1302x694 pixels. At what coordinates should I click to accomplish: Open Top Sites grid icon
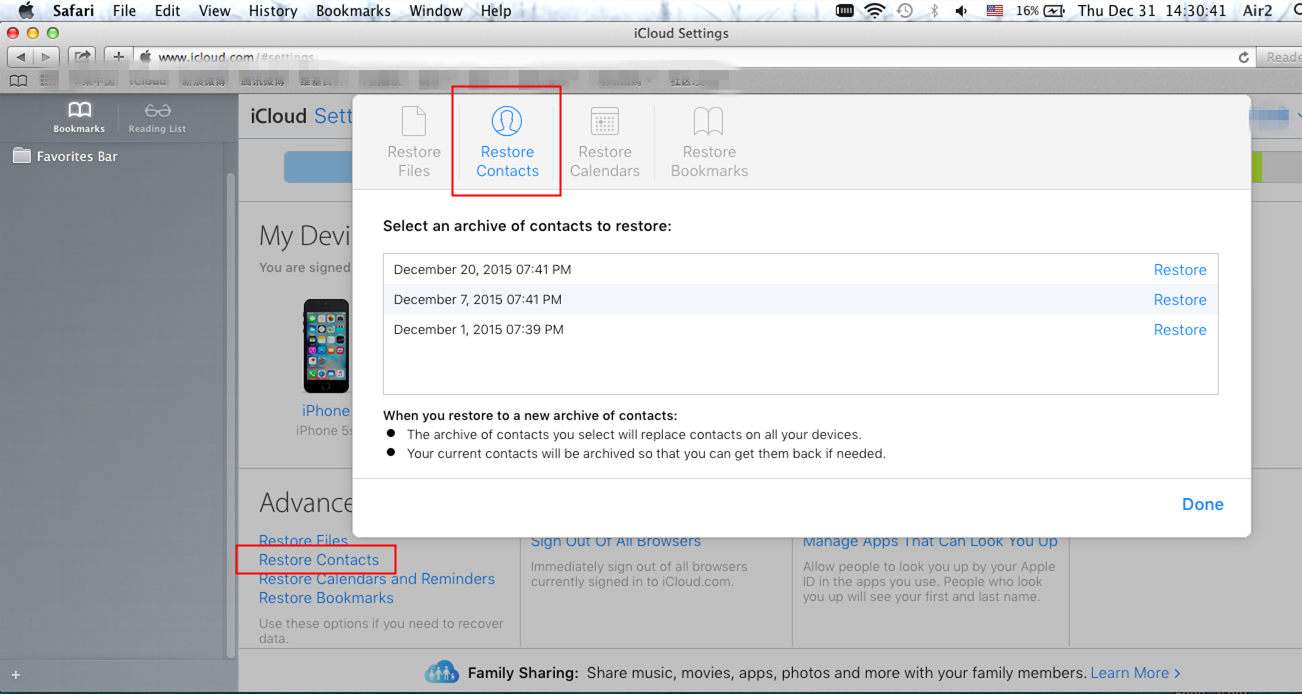48,81
